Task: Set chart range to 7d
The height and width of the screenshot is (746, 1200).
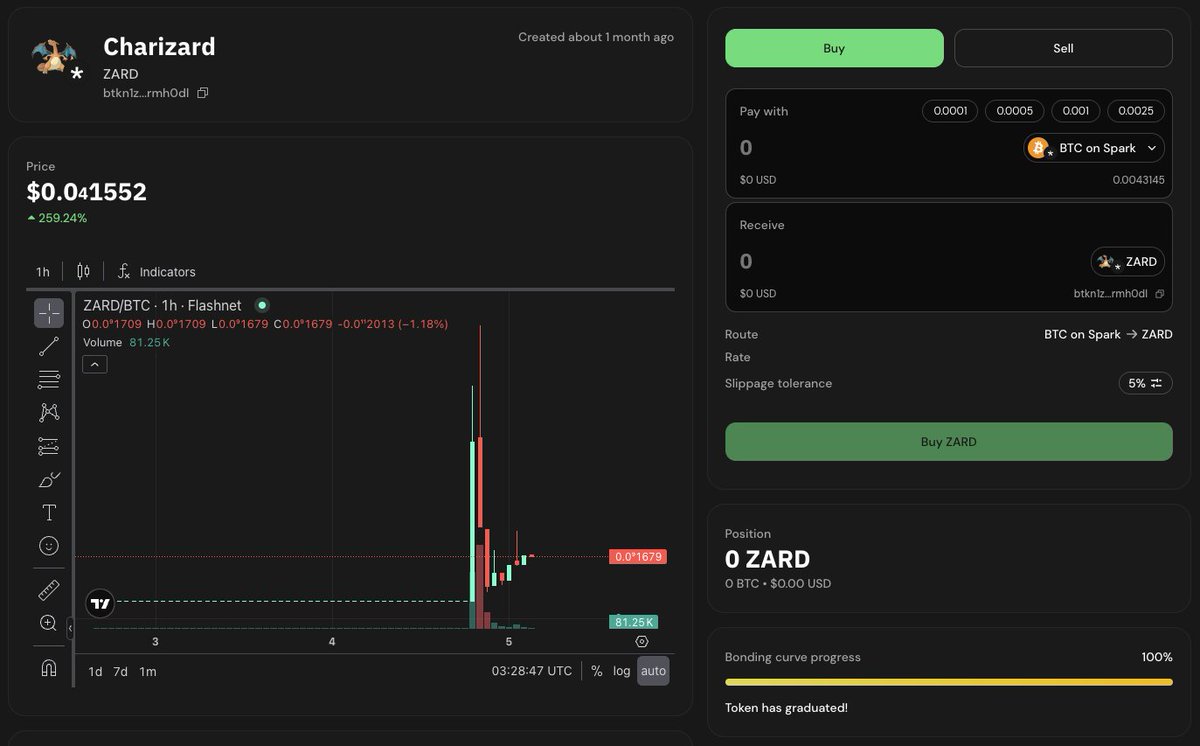Action: click(120, 671)
